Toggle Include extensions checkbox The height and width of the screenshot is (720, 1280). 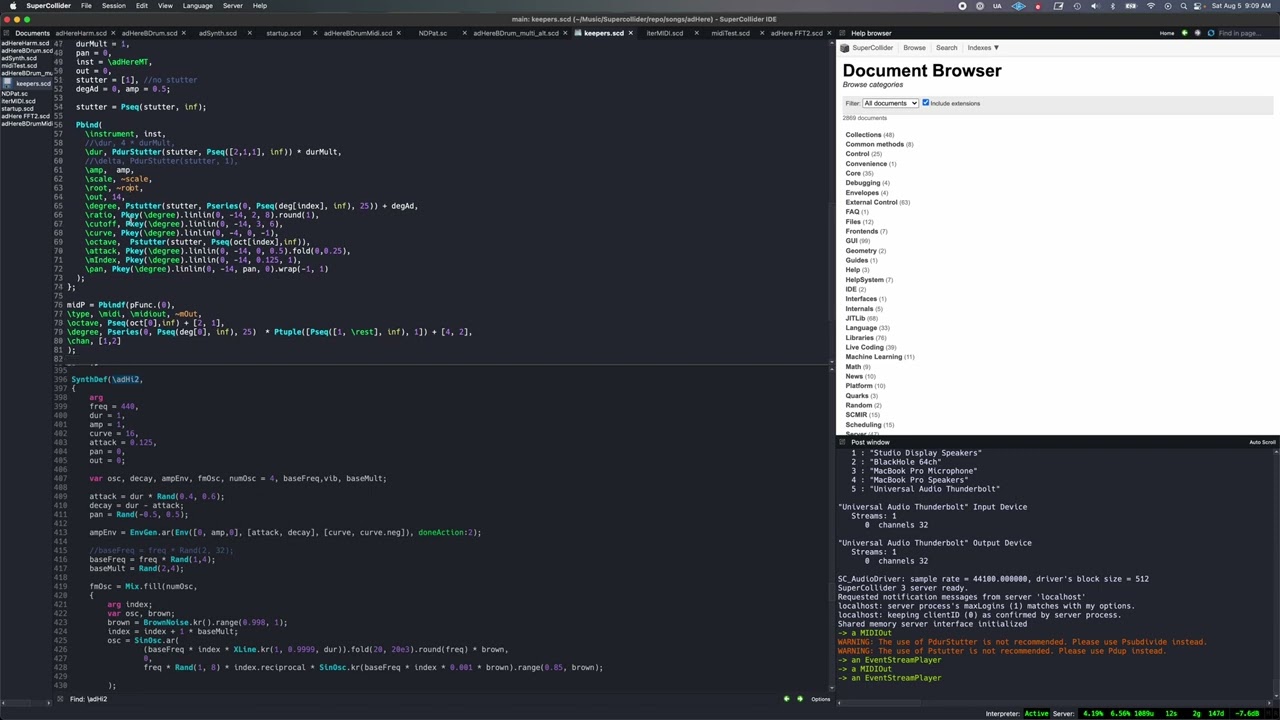pos(926,103)
